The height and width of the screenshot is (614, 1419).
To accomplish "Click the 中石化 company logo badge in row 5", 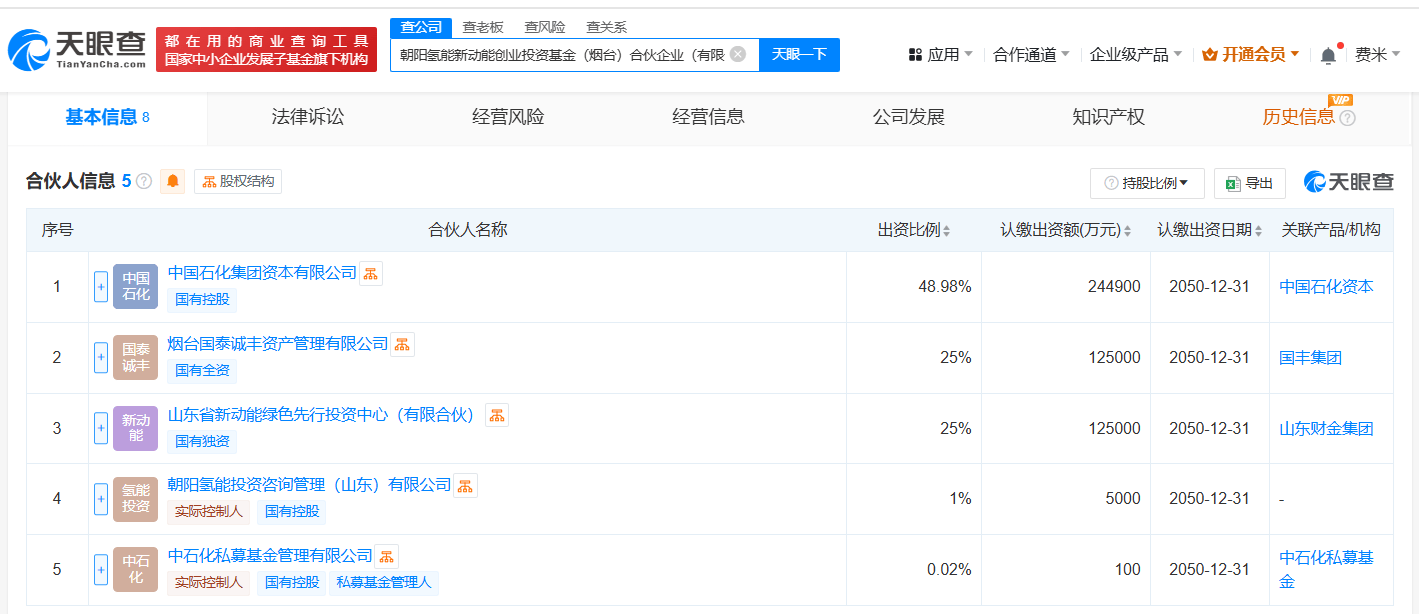I will pyautogui.click(x=136, y=570).
